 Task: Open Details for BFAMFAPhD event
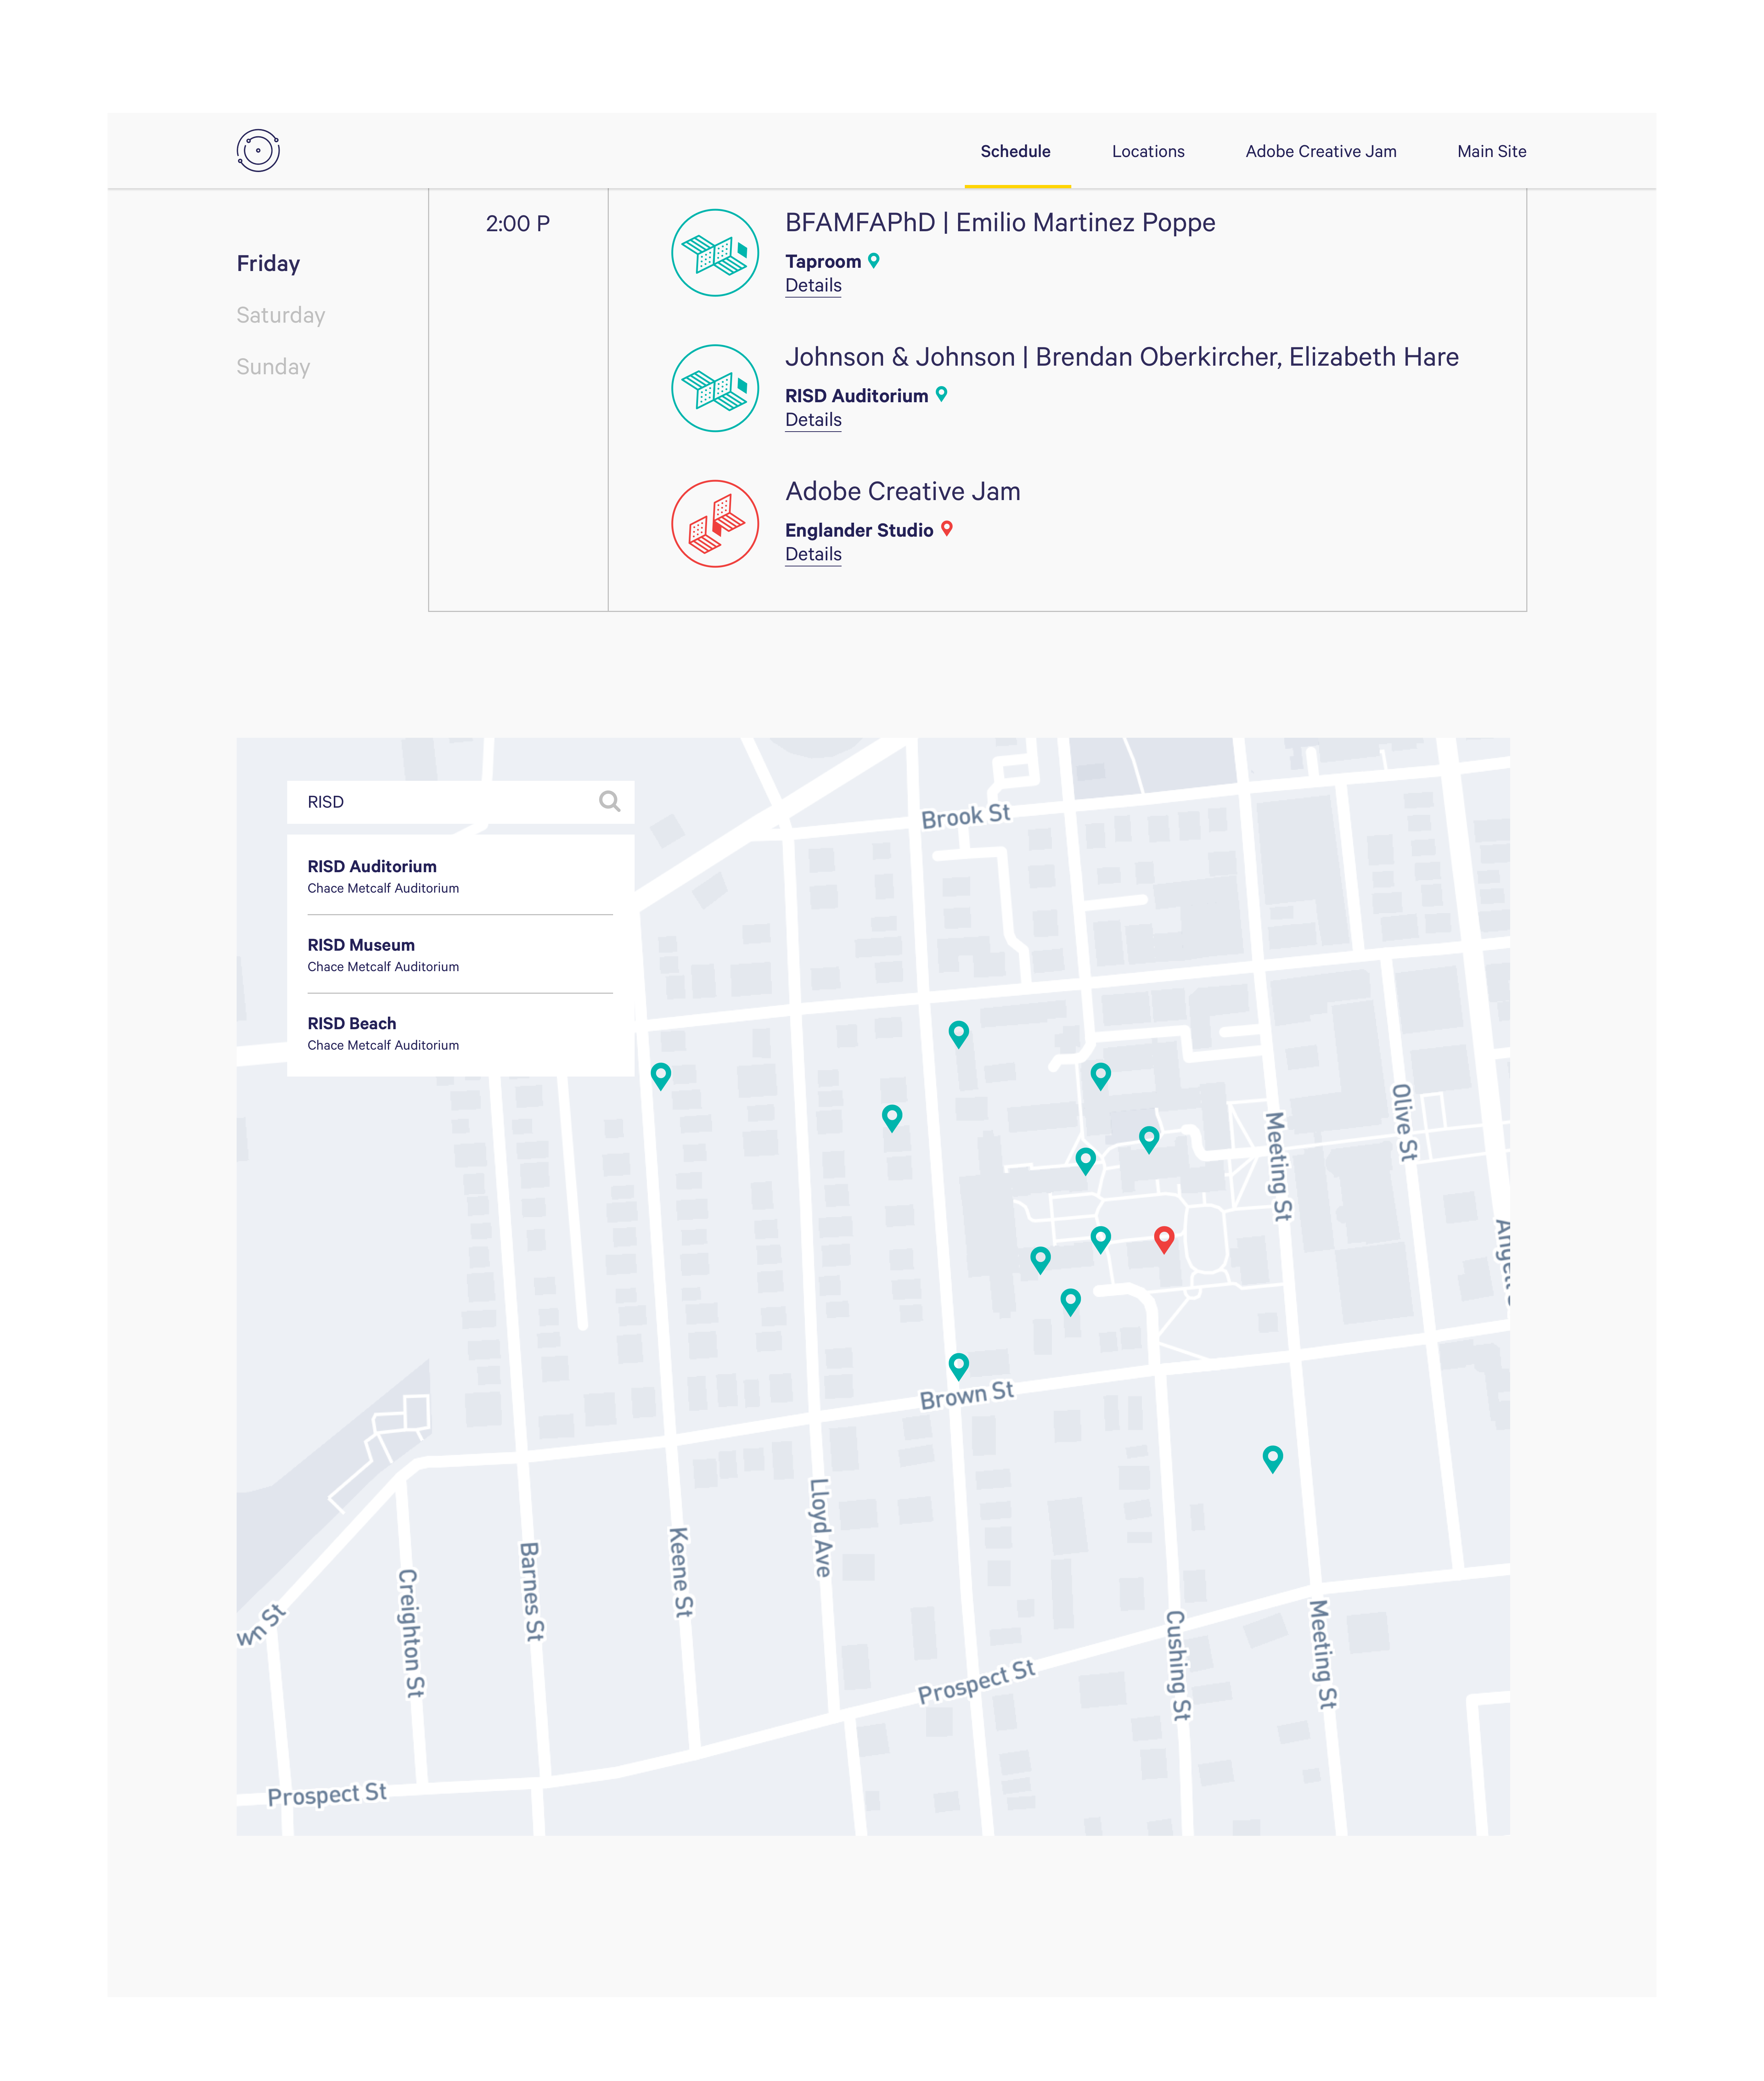coord(813,286)
